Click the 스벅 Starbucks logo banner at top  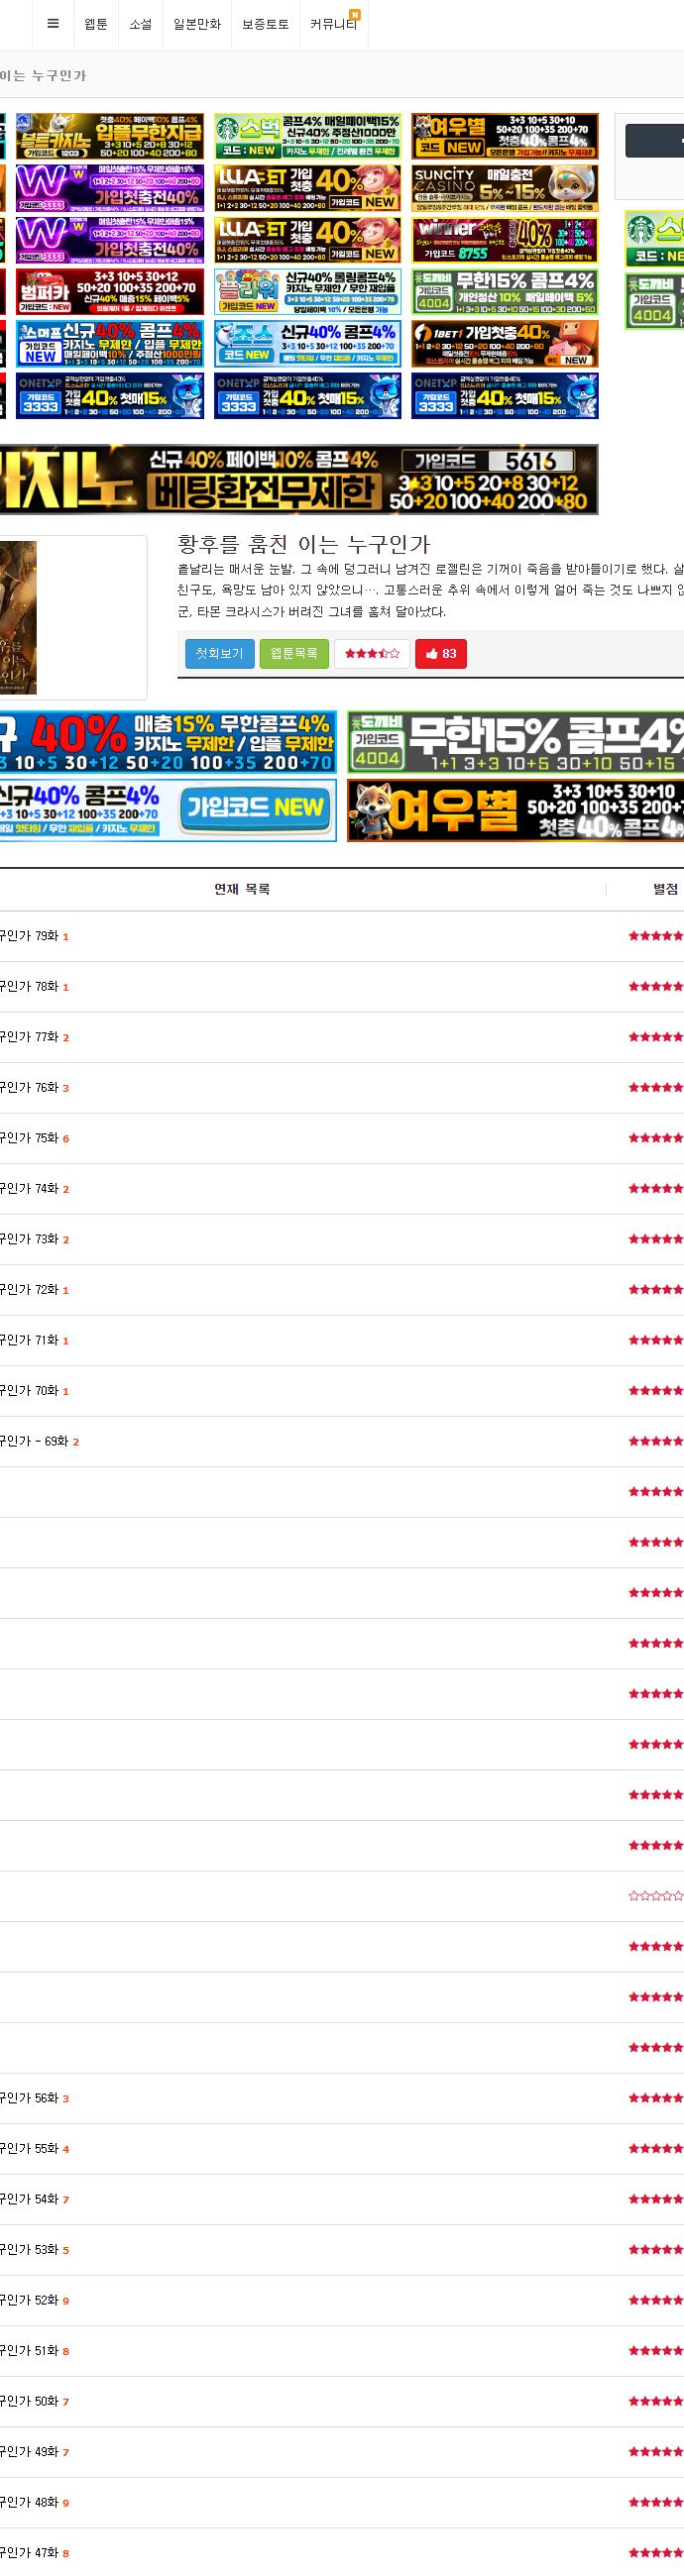point(307,136)
